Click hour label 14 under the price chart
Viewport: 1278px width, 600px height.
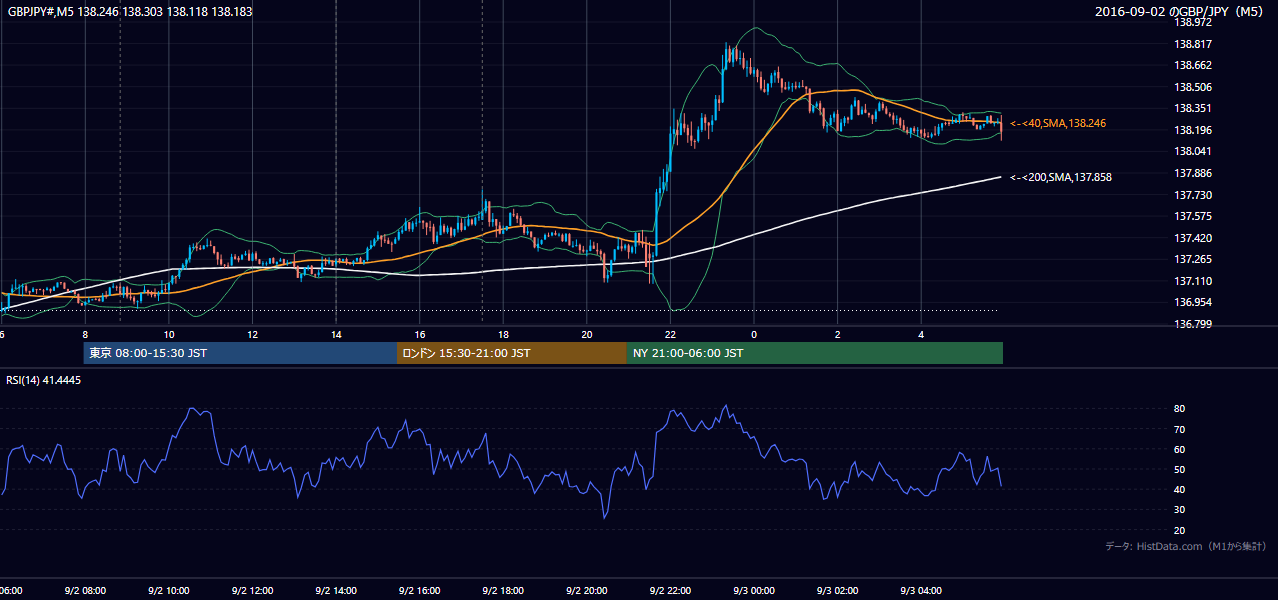(x=336, y=334)
